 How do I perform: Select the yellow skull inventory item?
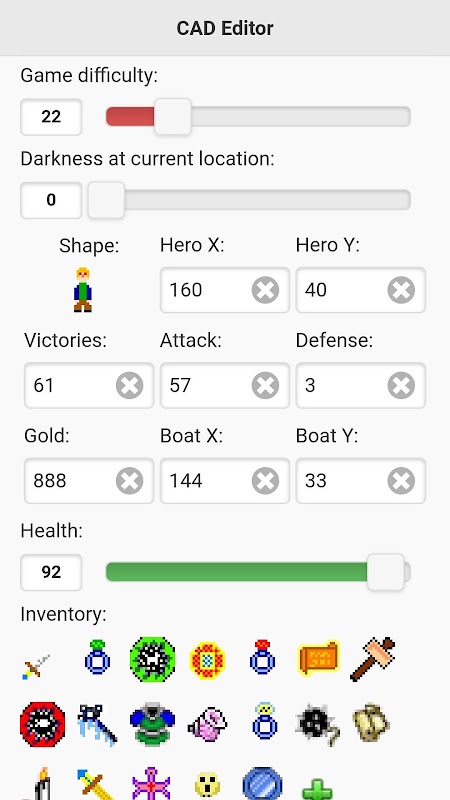pyautogui.click(x=208, y=786)
